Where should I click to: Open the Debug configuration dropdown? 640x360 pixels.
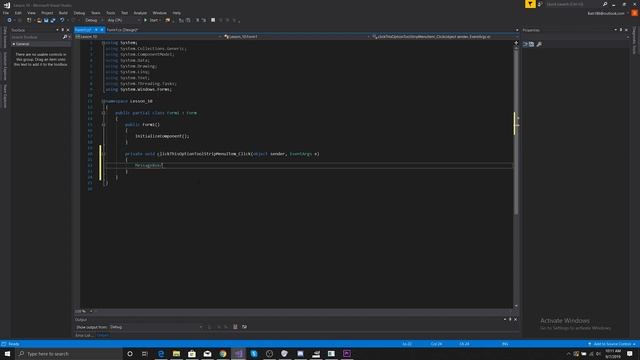[x=93, y=20]
